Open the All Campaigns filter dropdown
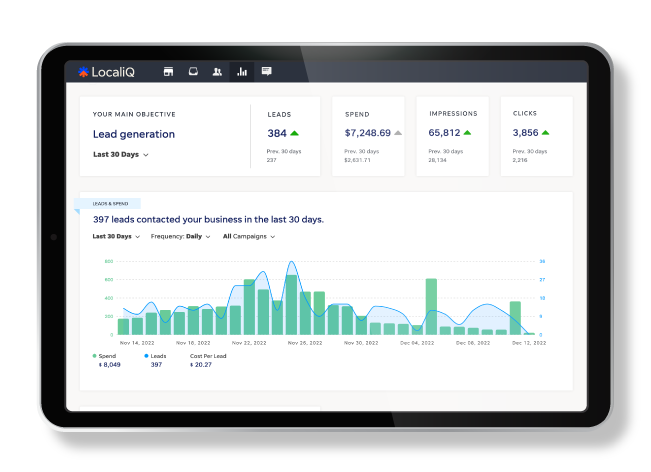The width and height of the screenshot is (651, 472). tap(249, 236)
